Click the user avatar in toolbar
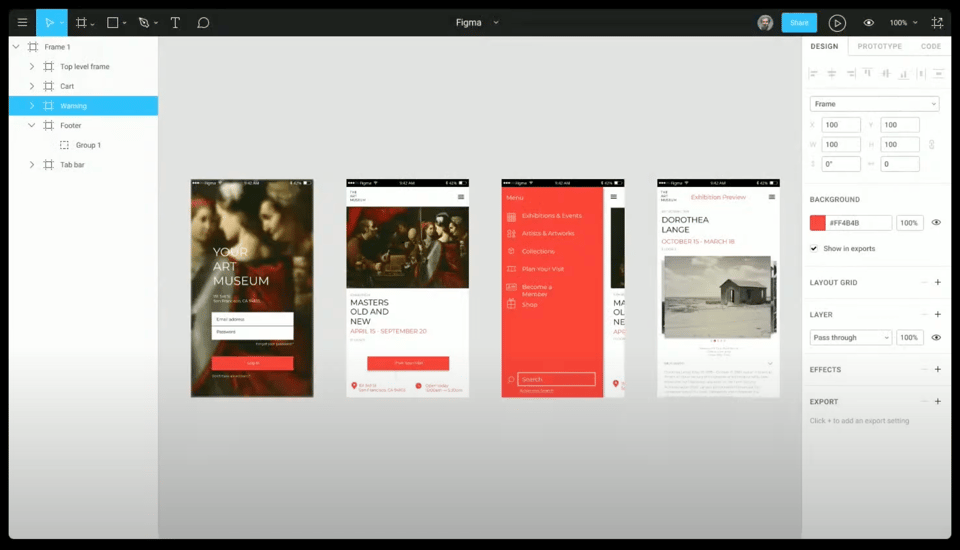The image size is (960, 550). coord(765,23)
